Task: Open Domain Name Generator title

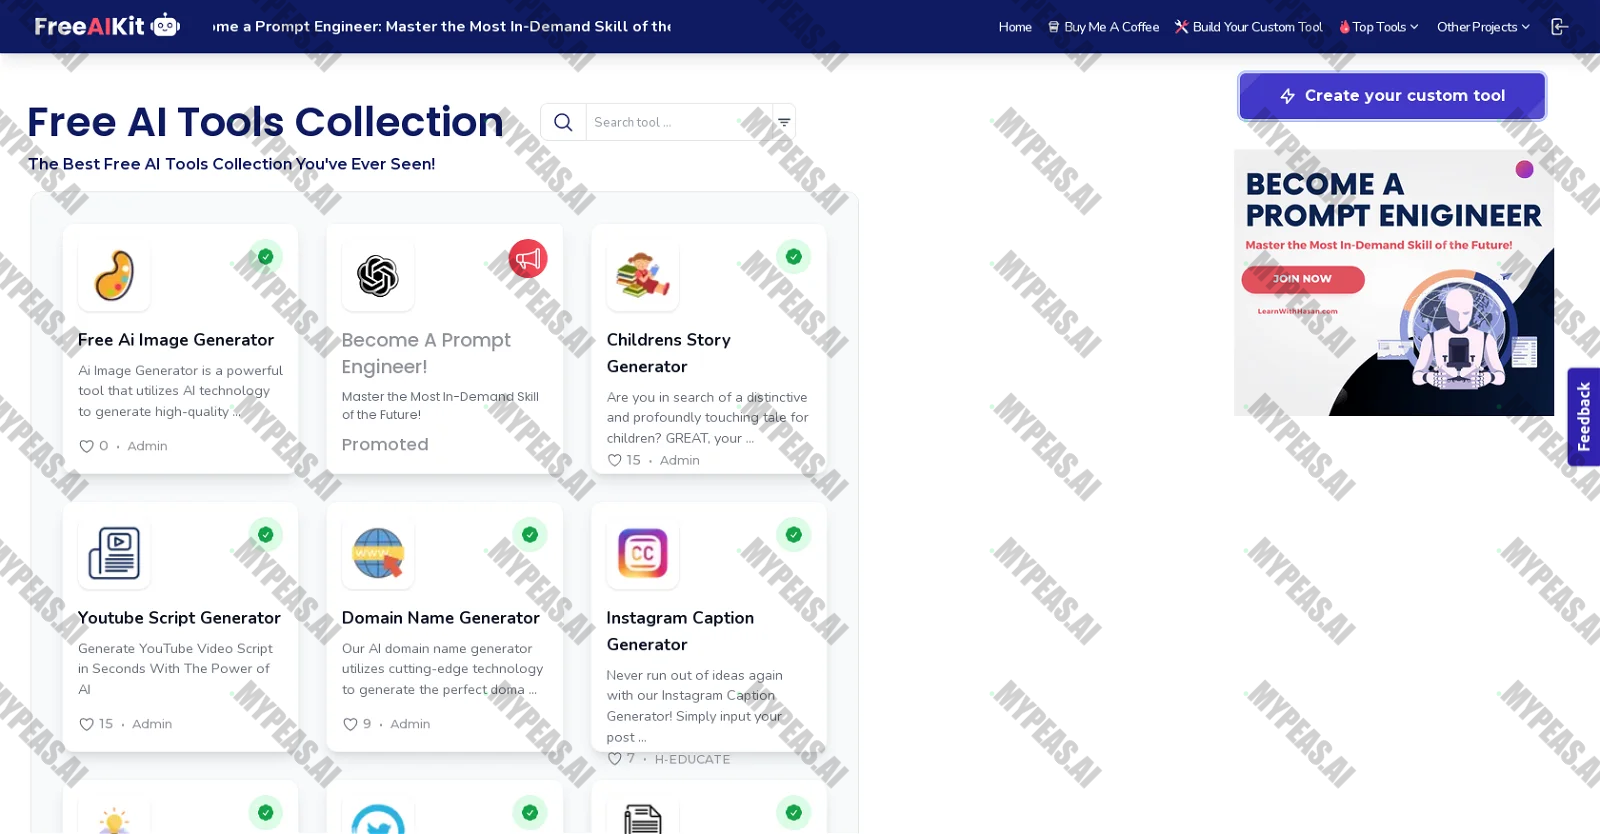Action: (441, 618)
